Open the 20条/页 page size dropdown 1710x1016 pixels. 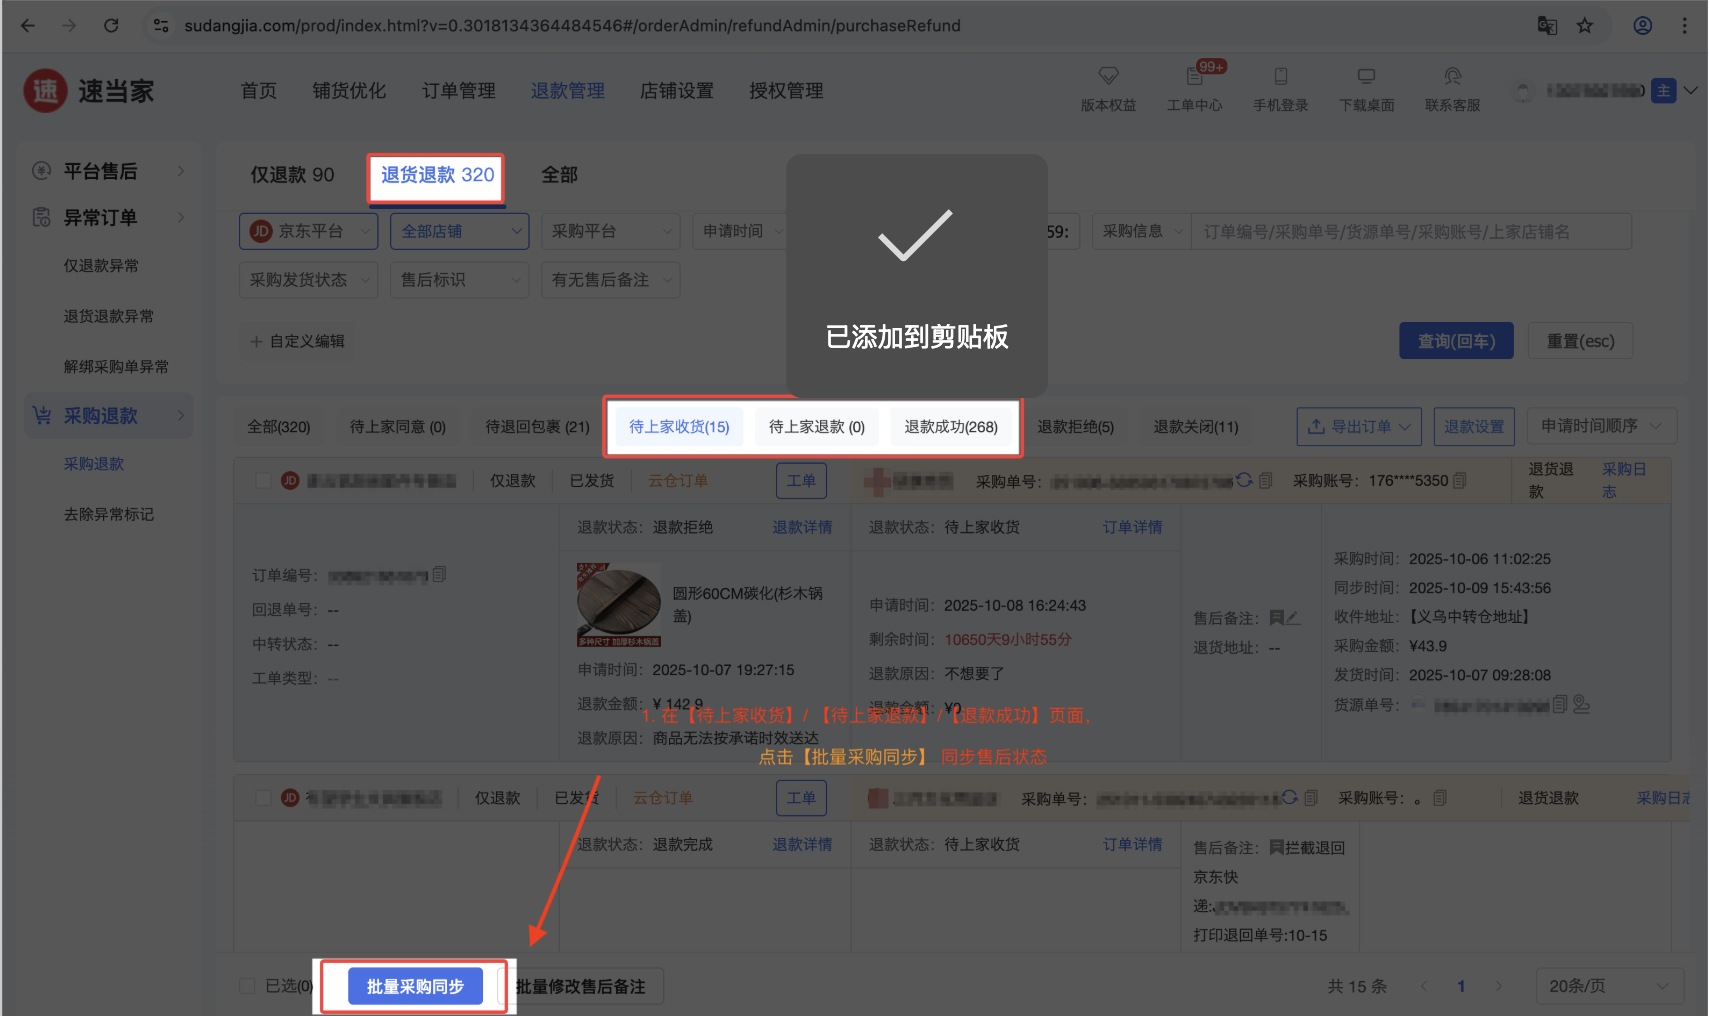1609,986
